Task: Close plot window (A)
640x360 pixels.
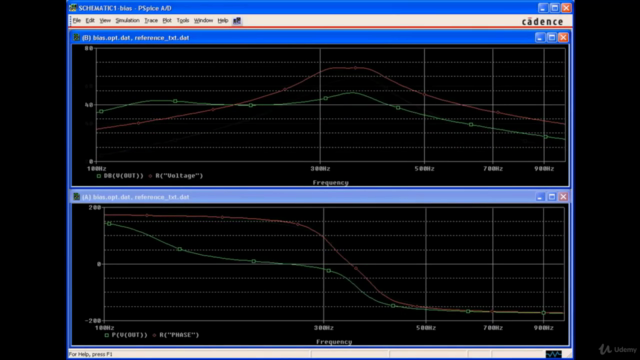Action: tap(563, 197)
